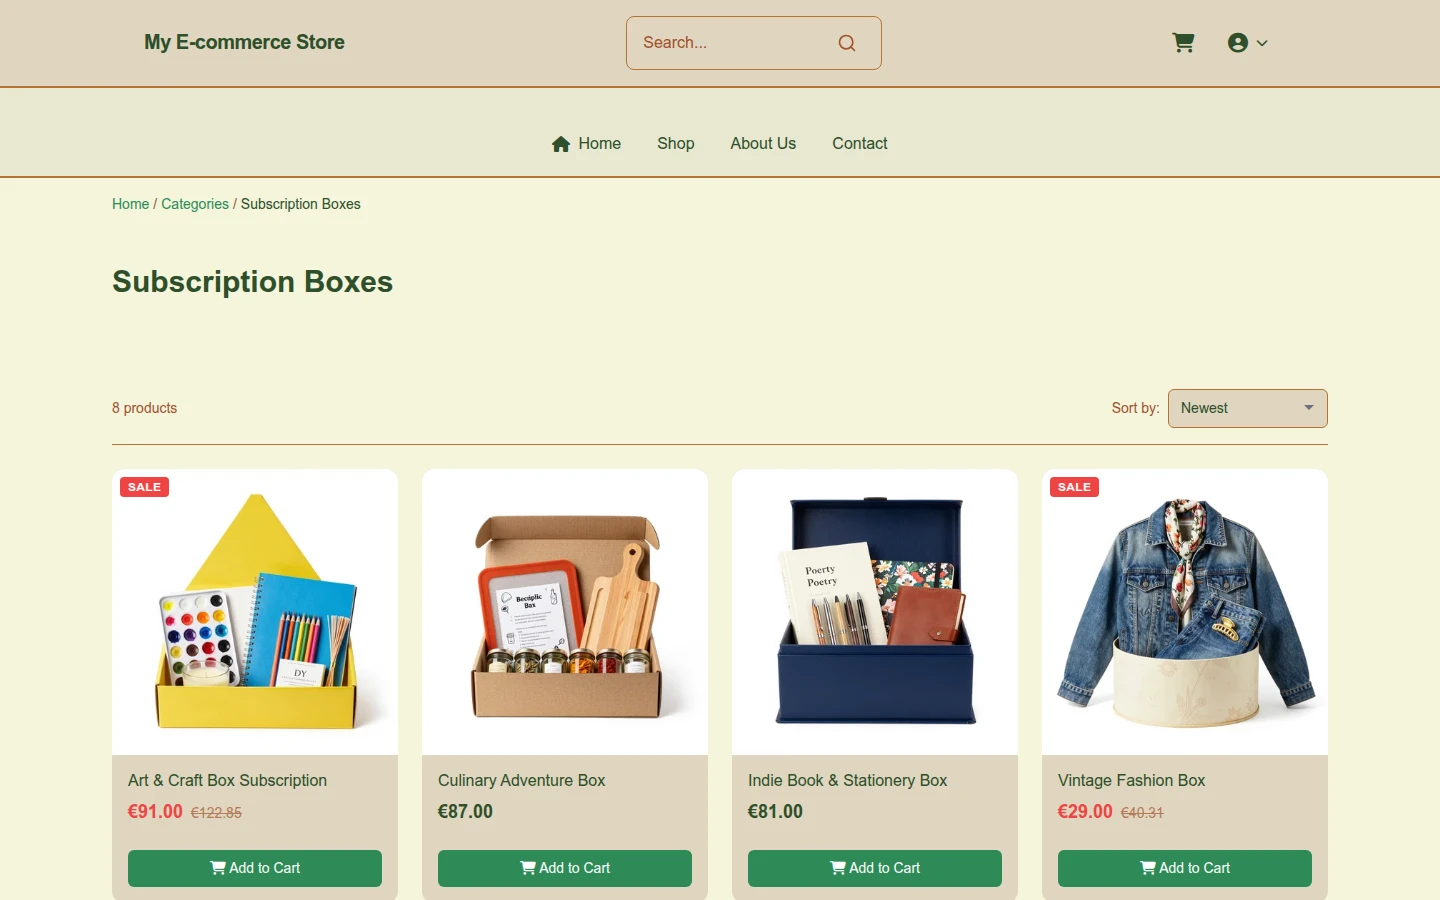Click the €40.31 struck-through price

1142,813
